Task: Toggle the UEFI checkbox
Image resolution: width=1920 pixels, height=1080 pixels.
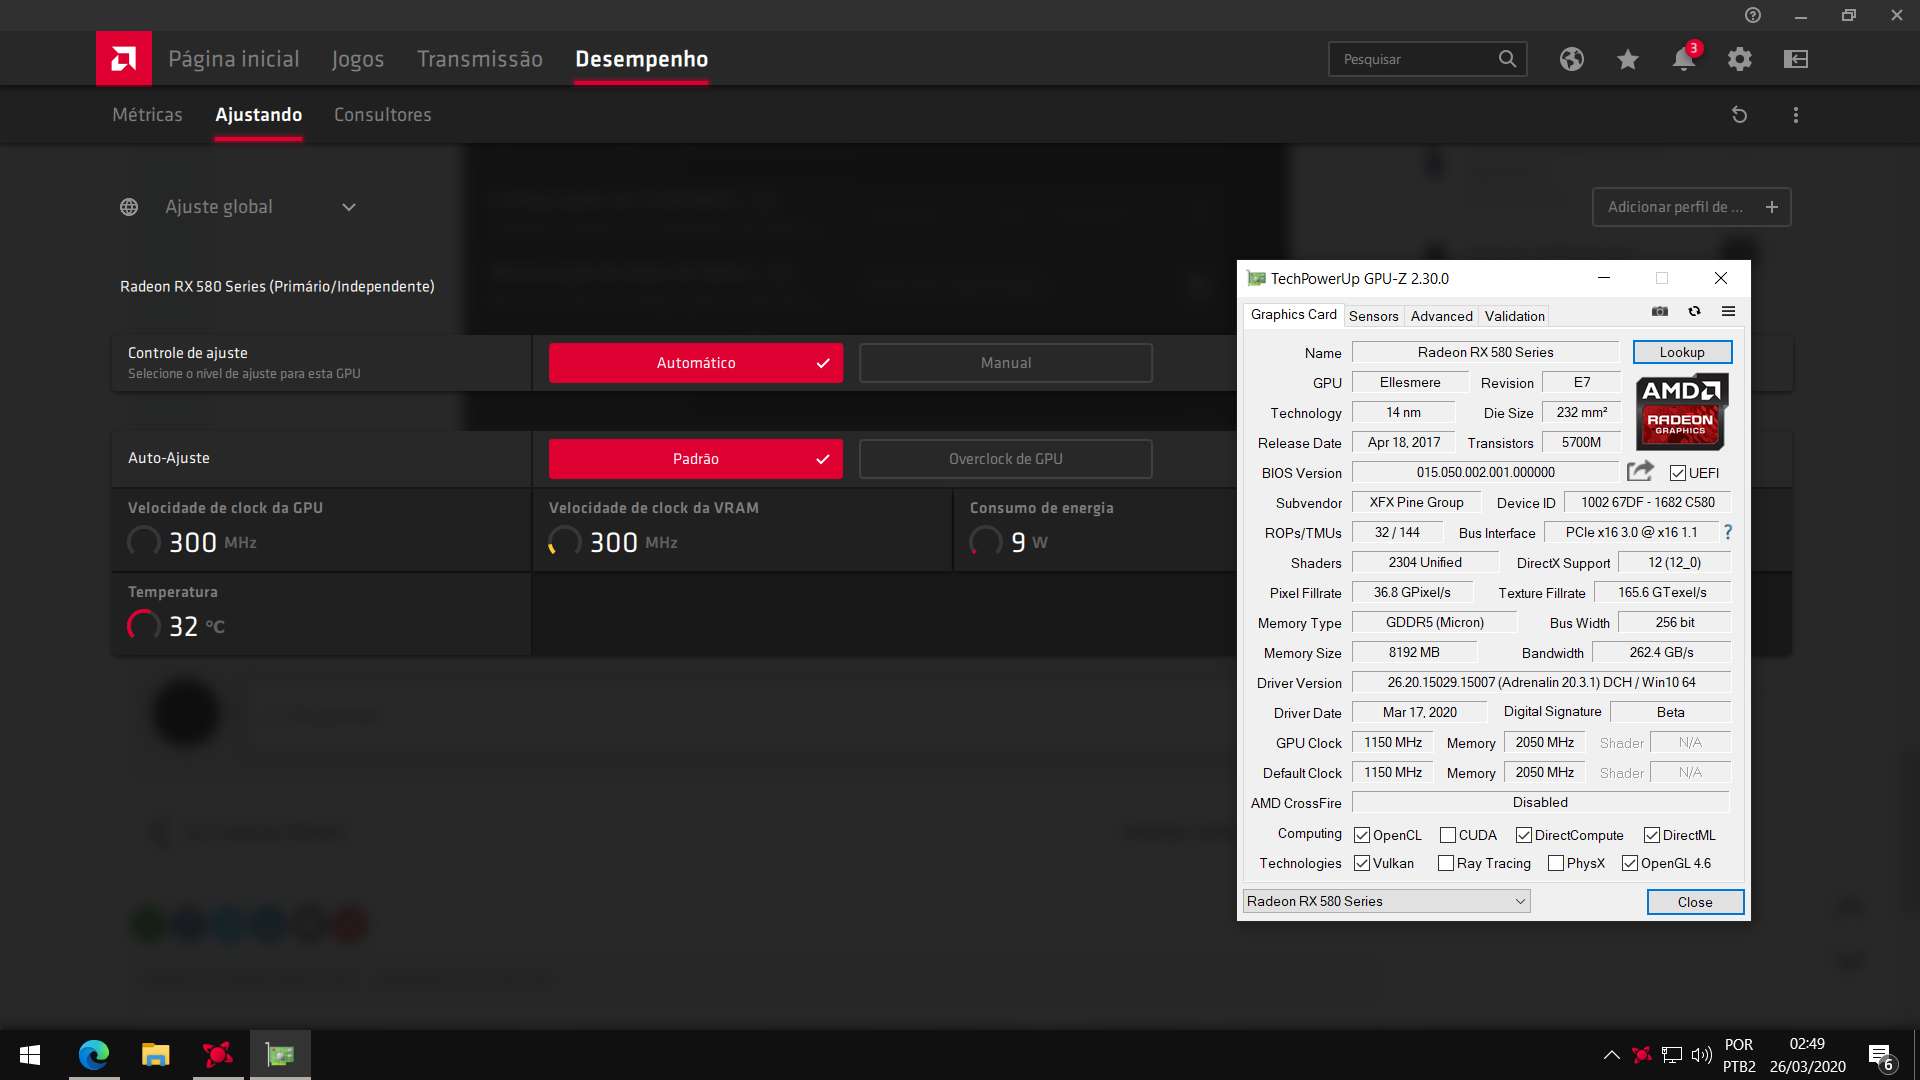Action: point(1678,473)
